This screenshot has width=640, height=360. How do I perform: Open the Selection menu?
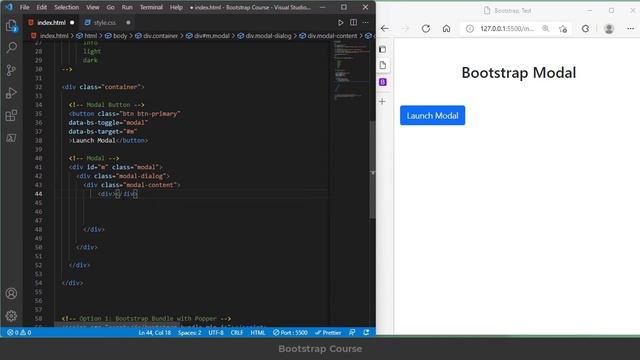coord(67,7)
